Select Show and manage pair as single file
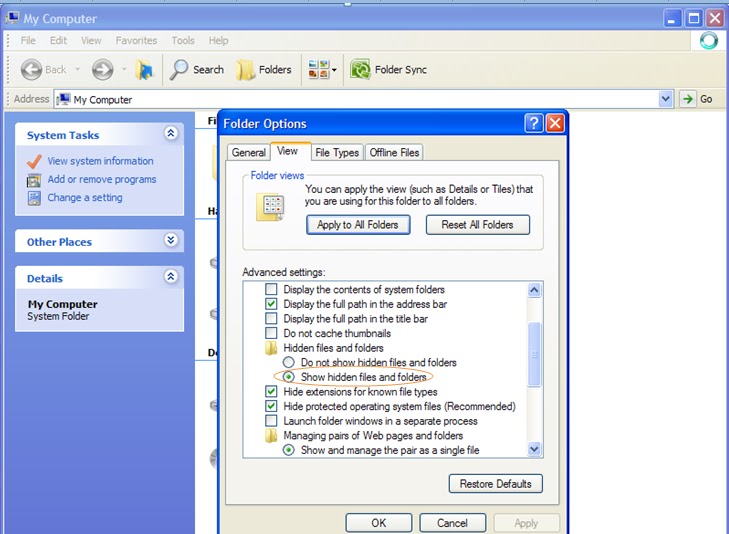This screenshot has height=534, width=729. tap(289, 450)
